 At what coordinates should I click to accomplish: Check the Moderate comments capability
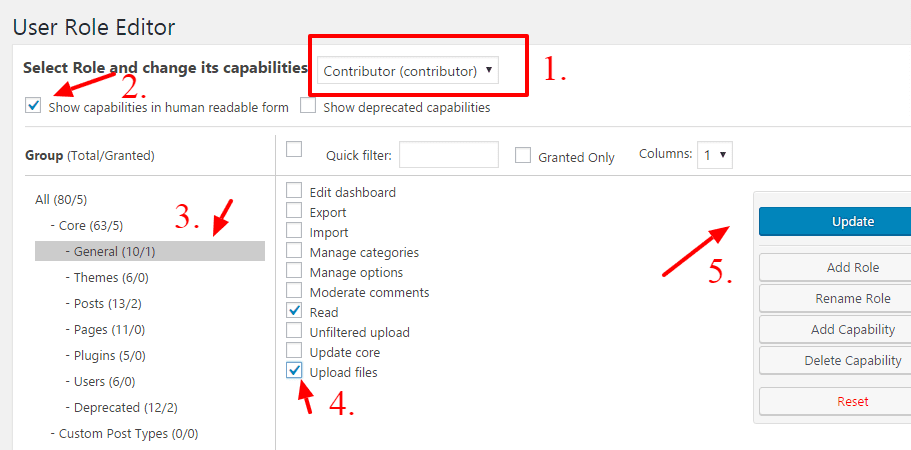(294, 290)
